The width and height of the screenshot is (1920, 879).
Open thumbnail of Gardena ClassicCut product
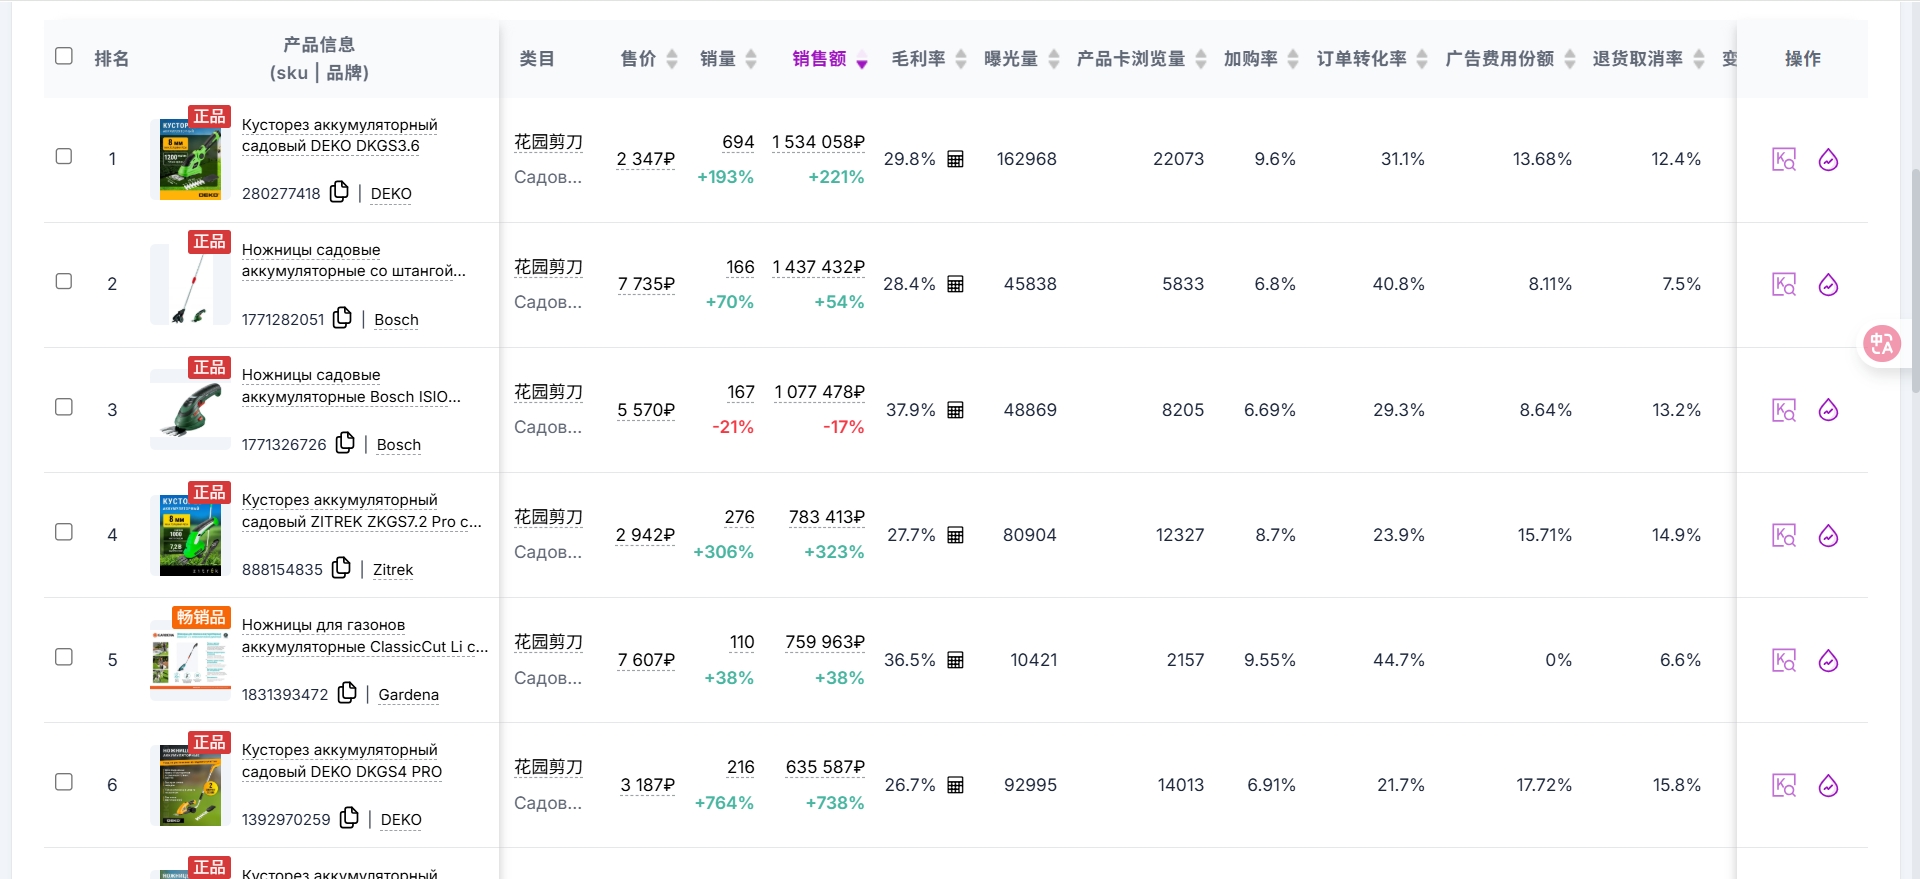[x=190, y=660]
